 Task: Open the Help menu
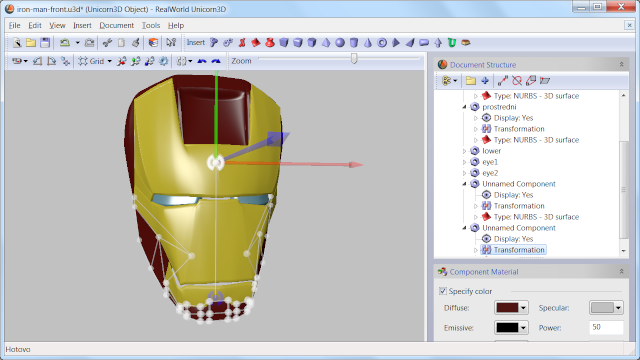(176, 25)
